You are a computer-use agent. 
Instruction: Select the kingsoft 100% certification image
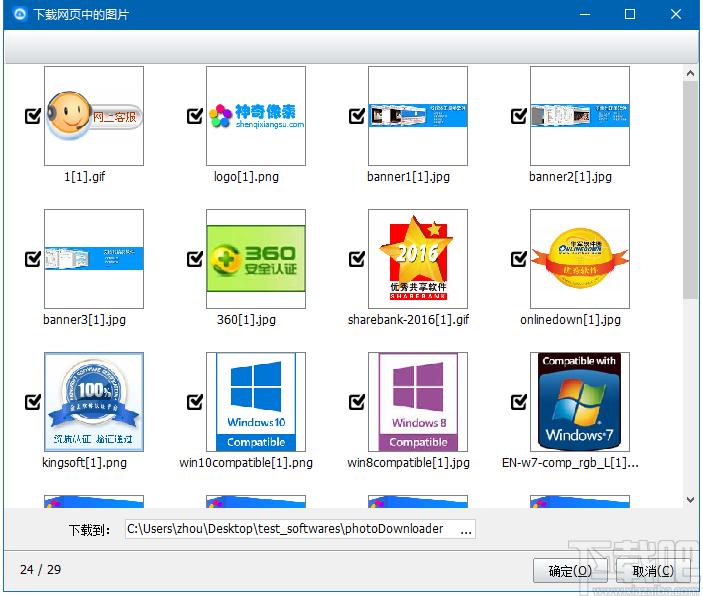(94, 402)
